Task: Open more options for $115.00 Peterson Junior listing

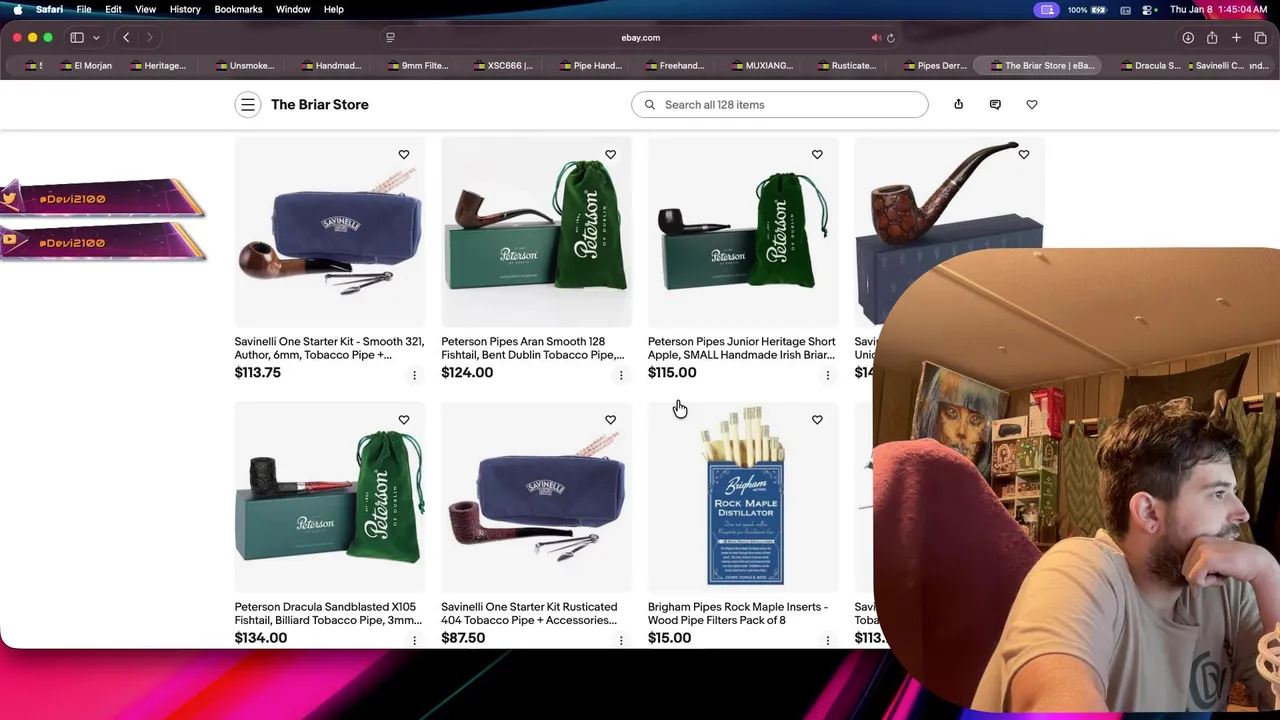Action: coord(827,375)
